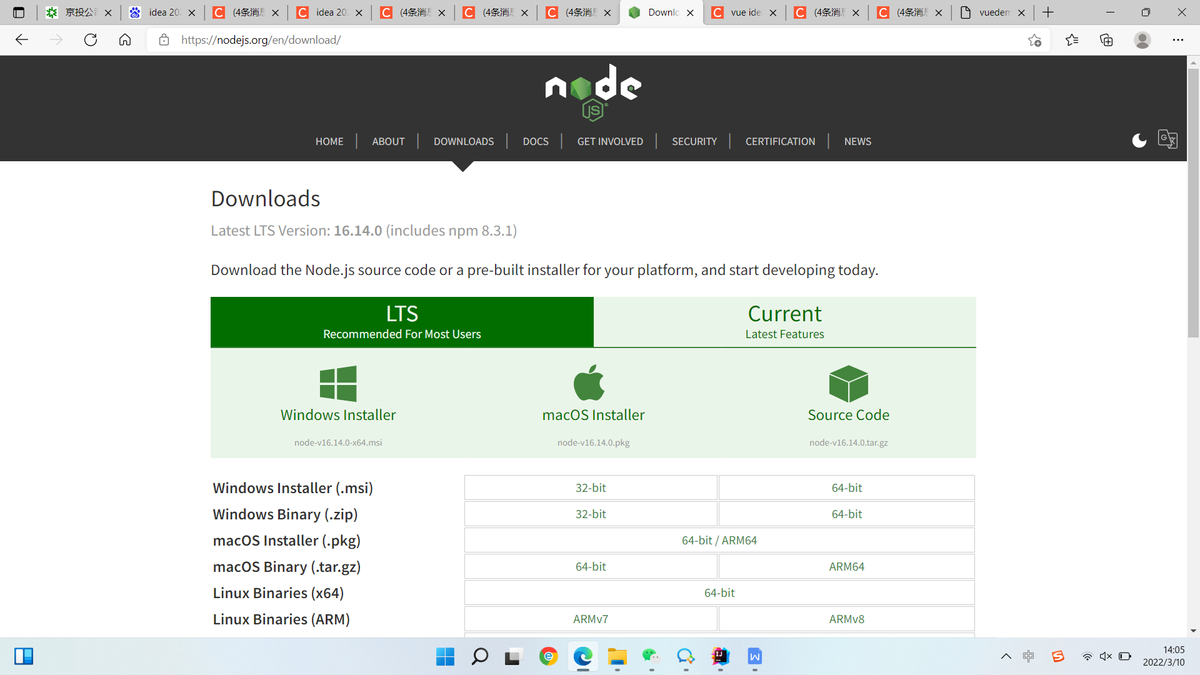Image resolution: width=1200 pixels, height=675 pixels.
Task: Click ARM64 for macOS Binary (.tar.gz)
Action: (847, 567)
